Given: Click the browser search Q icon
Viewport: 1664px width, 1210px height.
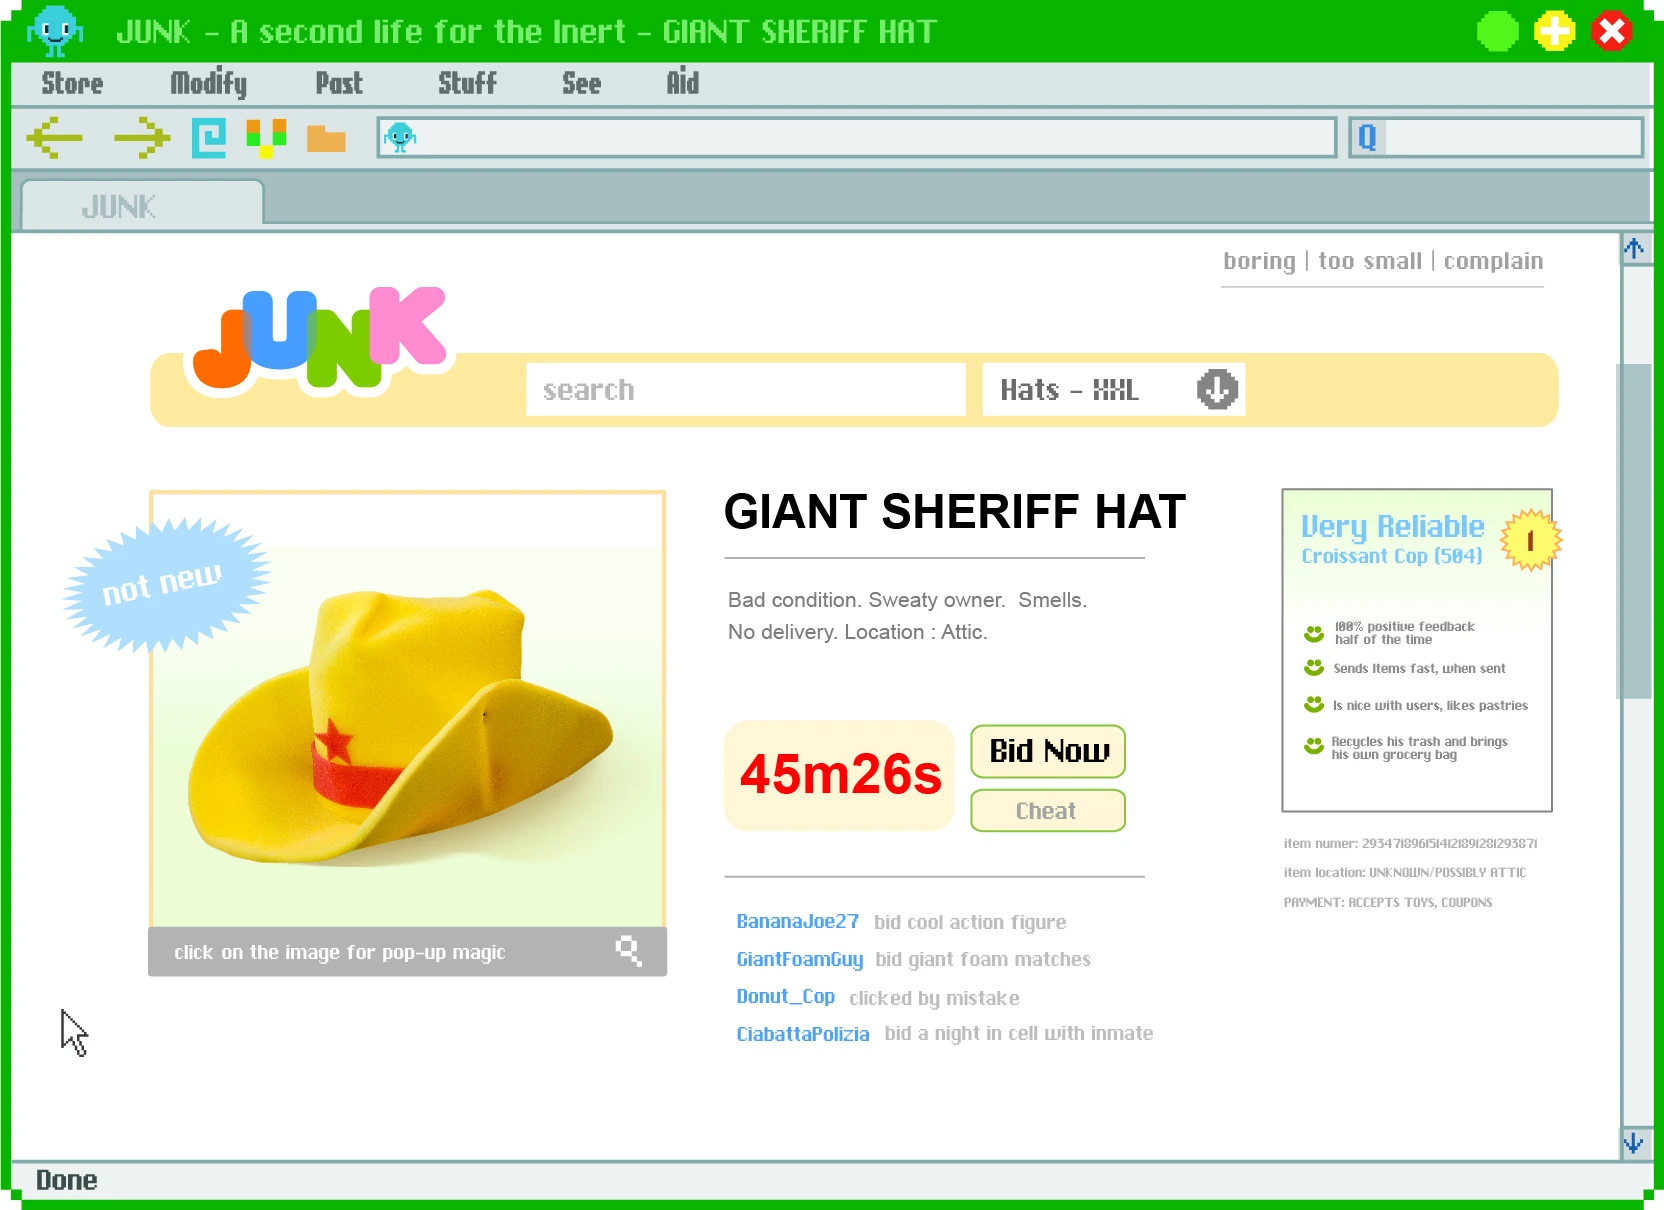Looking at the screenshot, I should pos(1367,137).
